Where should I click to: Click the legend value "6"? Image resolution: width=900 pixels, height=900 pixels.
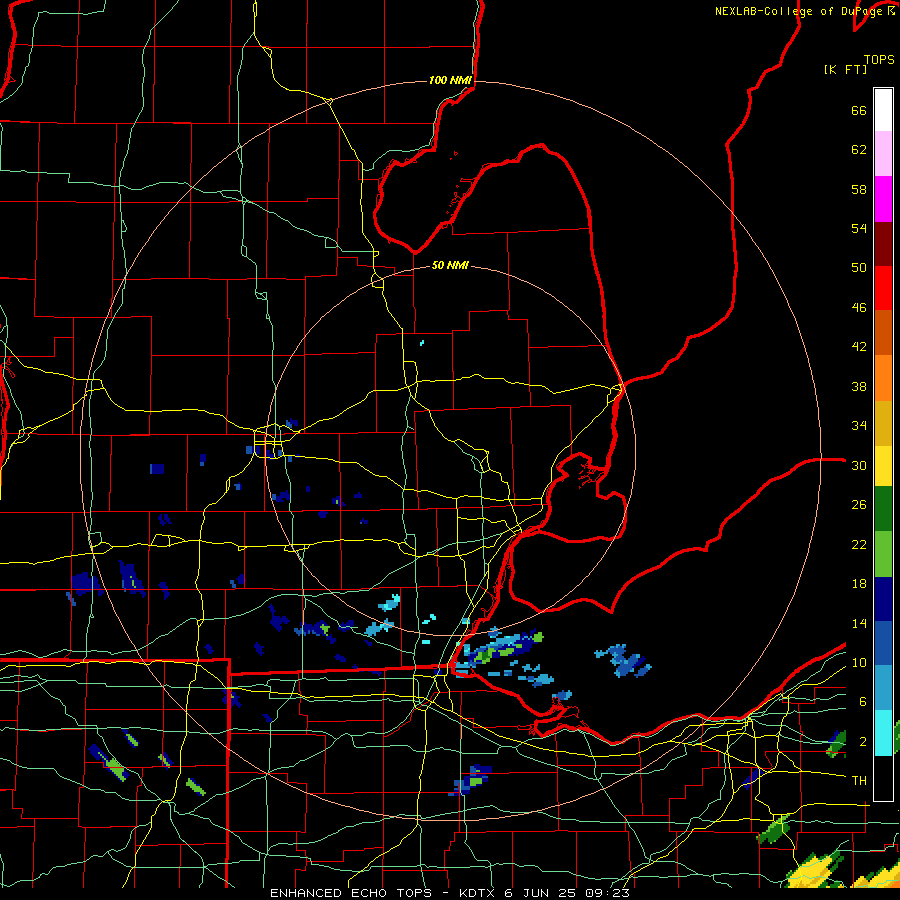[863, 702]
